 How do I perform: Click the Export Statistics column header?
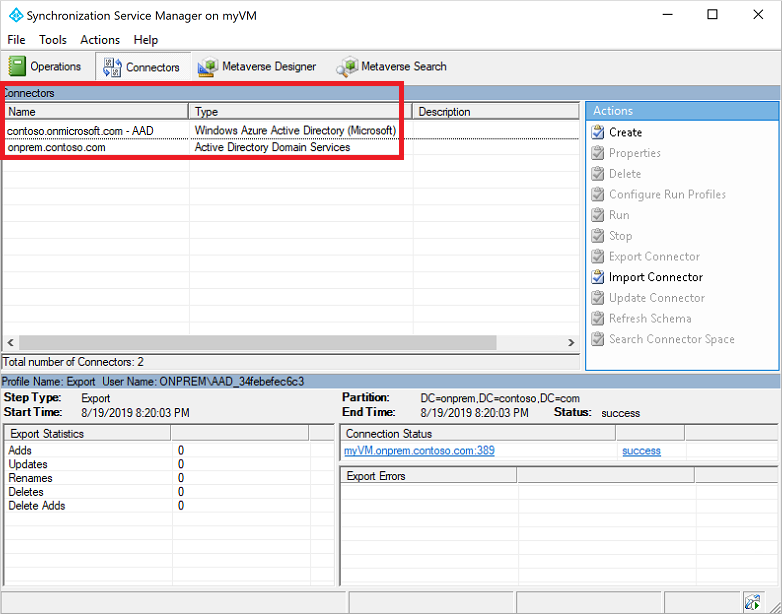[x=87, y=433]
